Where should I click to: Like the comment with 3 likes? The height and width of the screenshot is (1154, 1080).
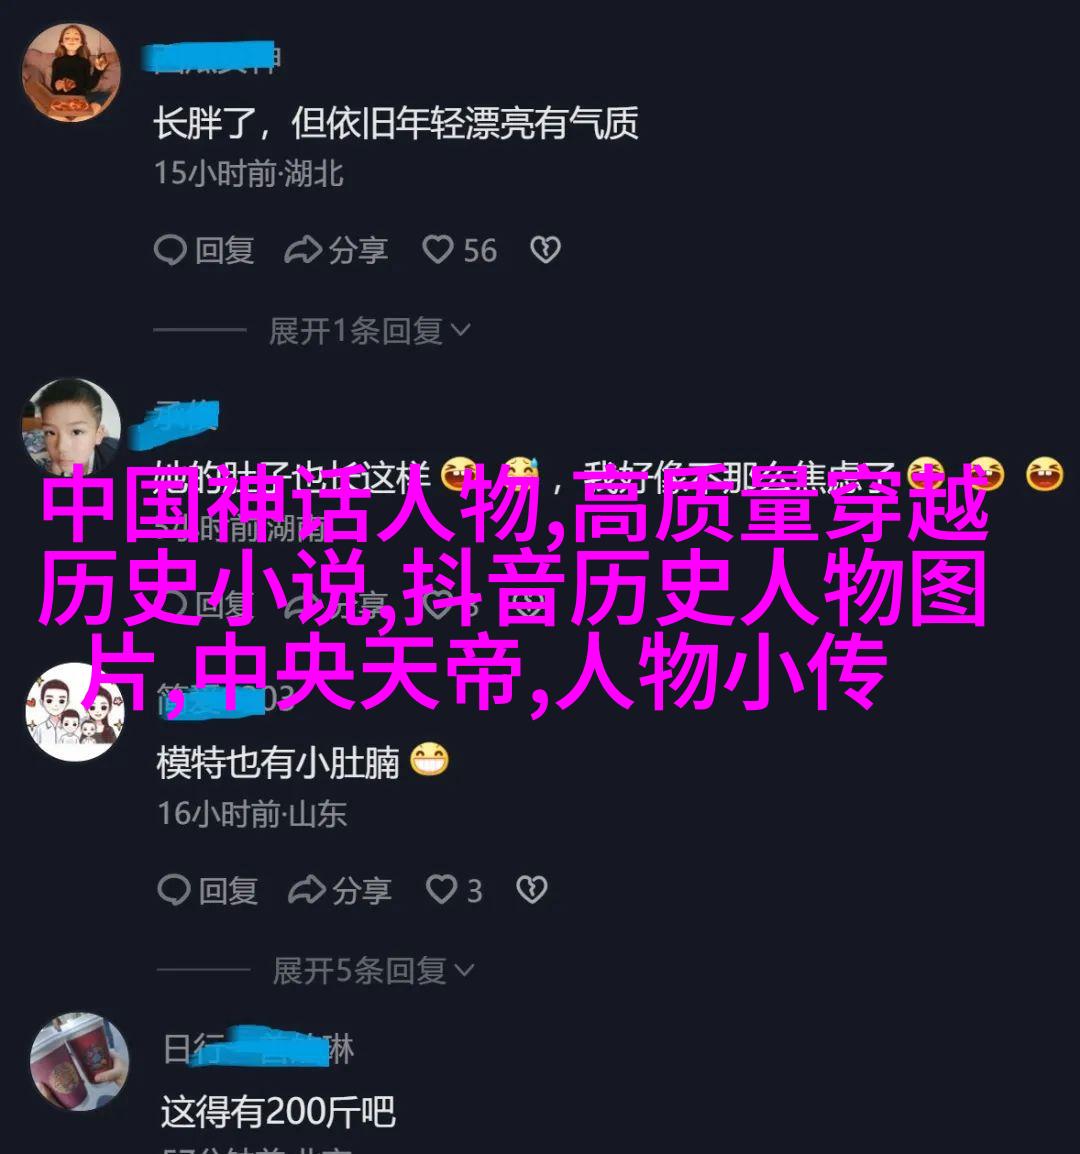[454, 891]
